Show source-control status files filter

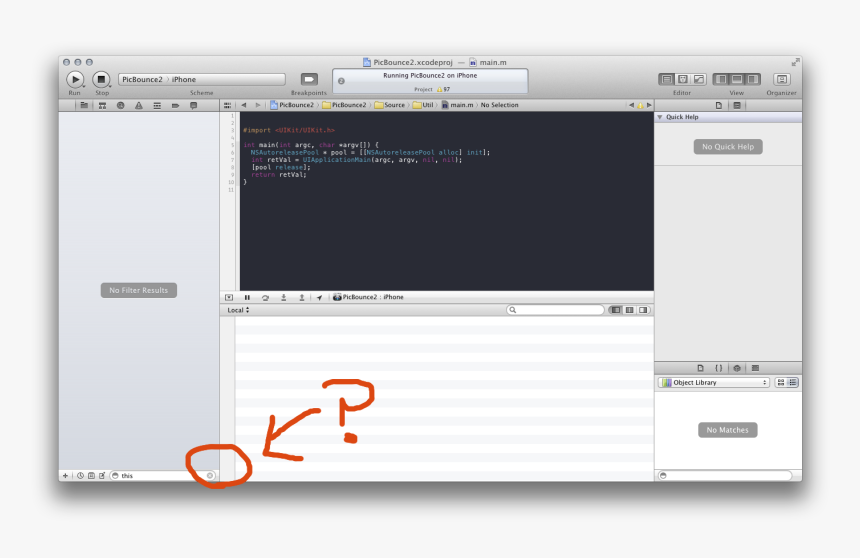tap(91, 476)
